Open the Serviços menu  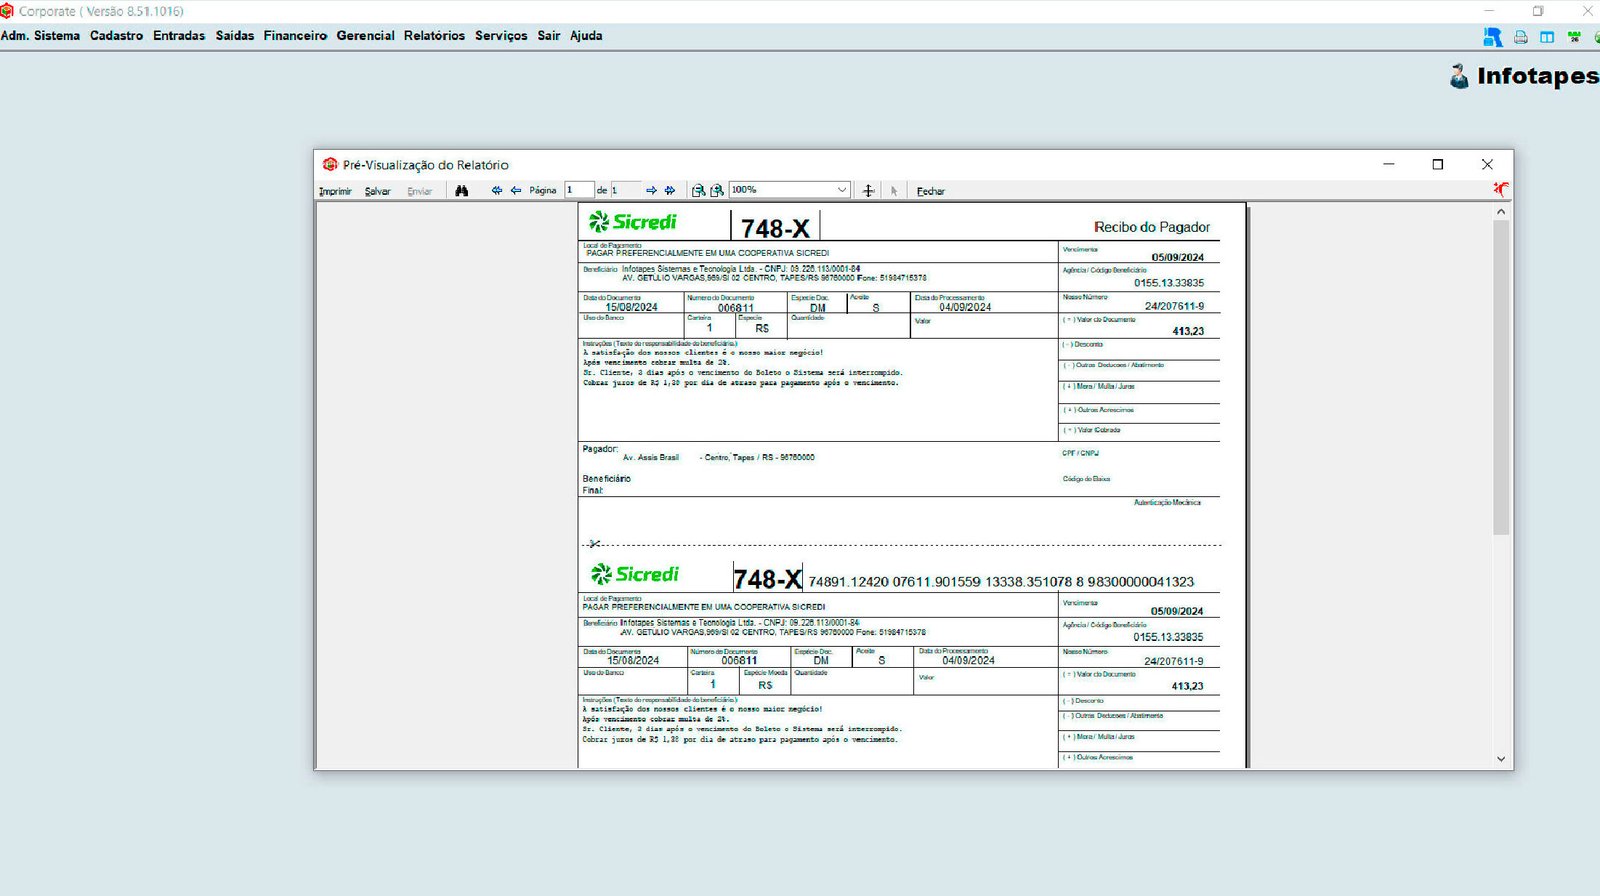point(501,36)
